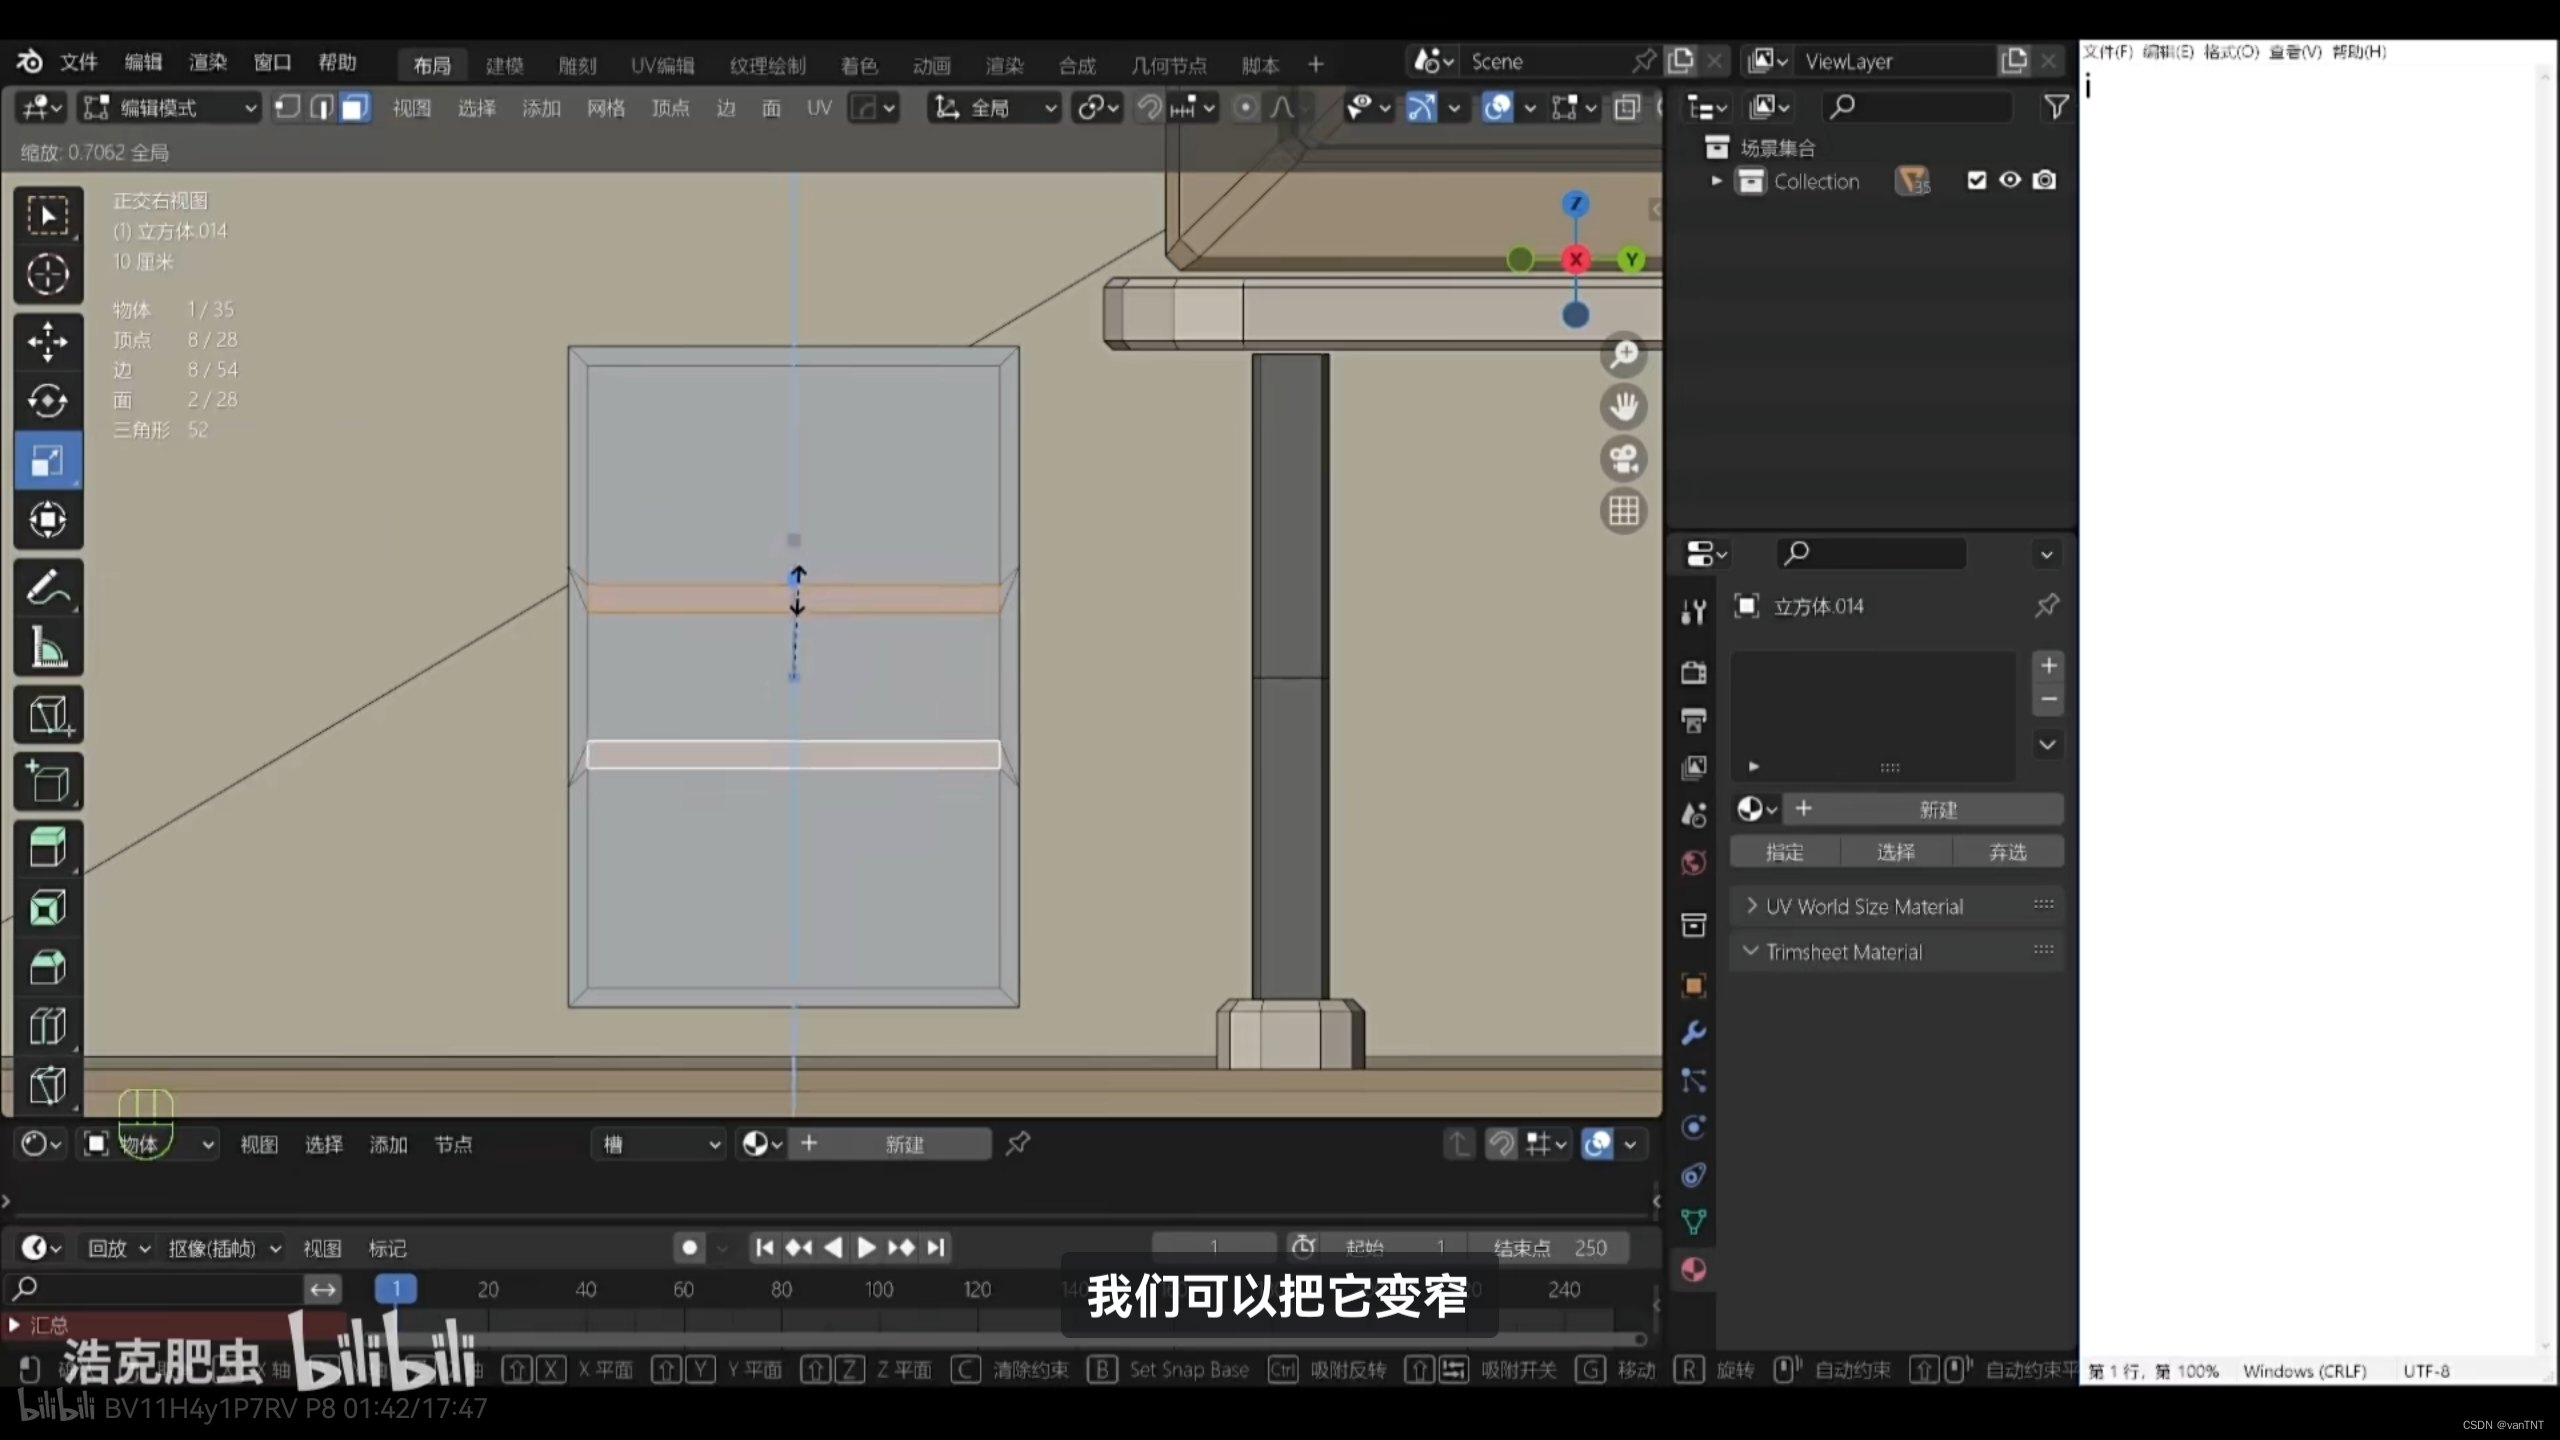This screenshot has height=1440, width=2560.
Task: Open the Material properties tab
Action: point(1693,1270)
